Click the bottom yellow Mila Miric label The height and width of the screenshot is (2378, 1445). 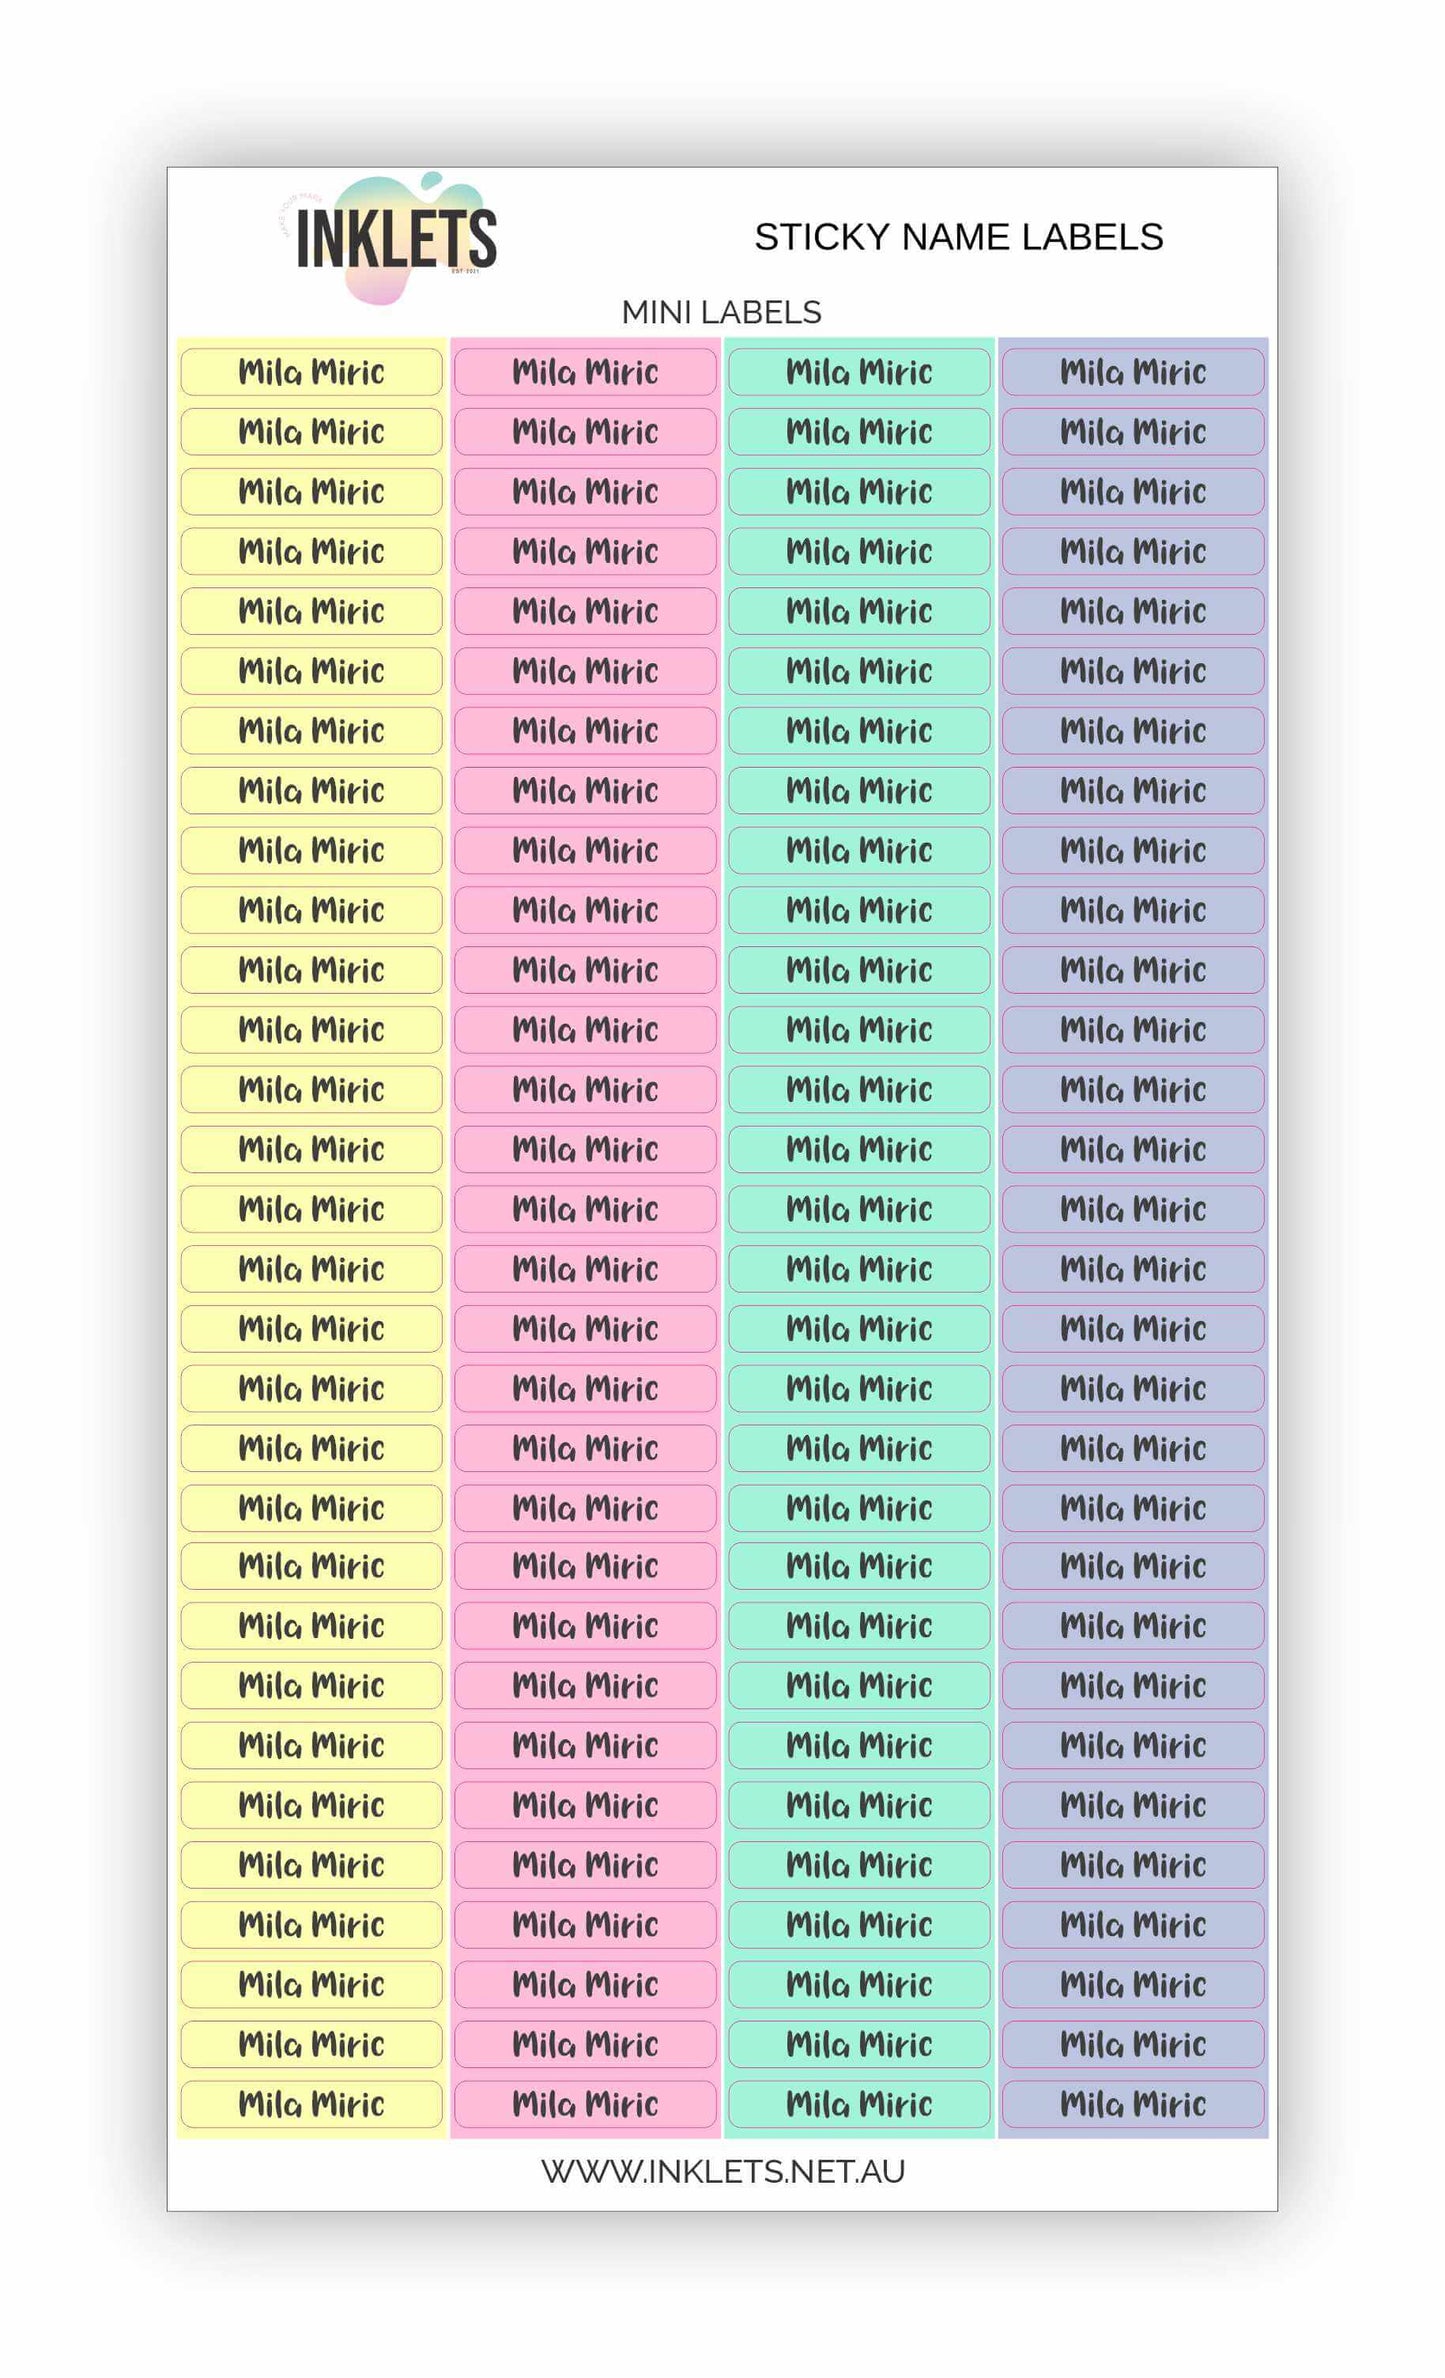(311, 2104)
